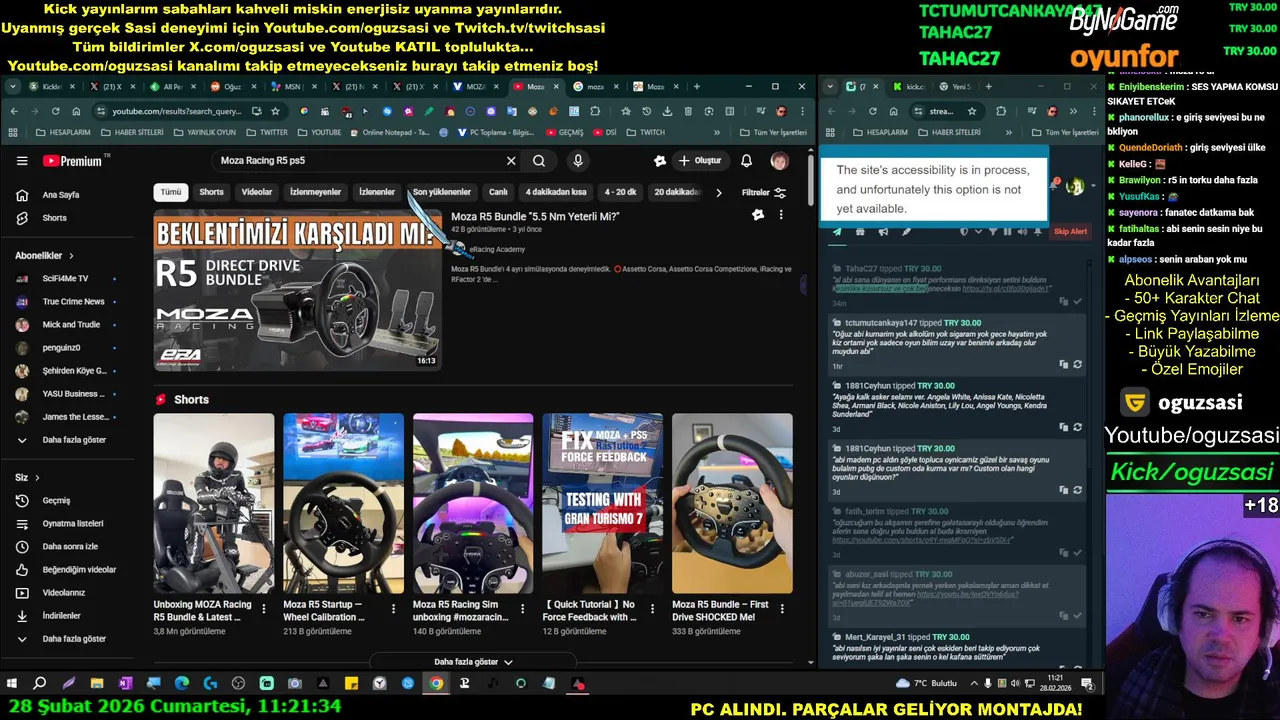Open the Windows Start menu

tap(12, 684)
